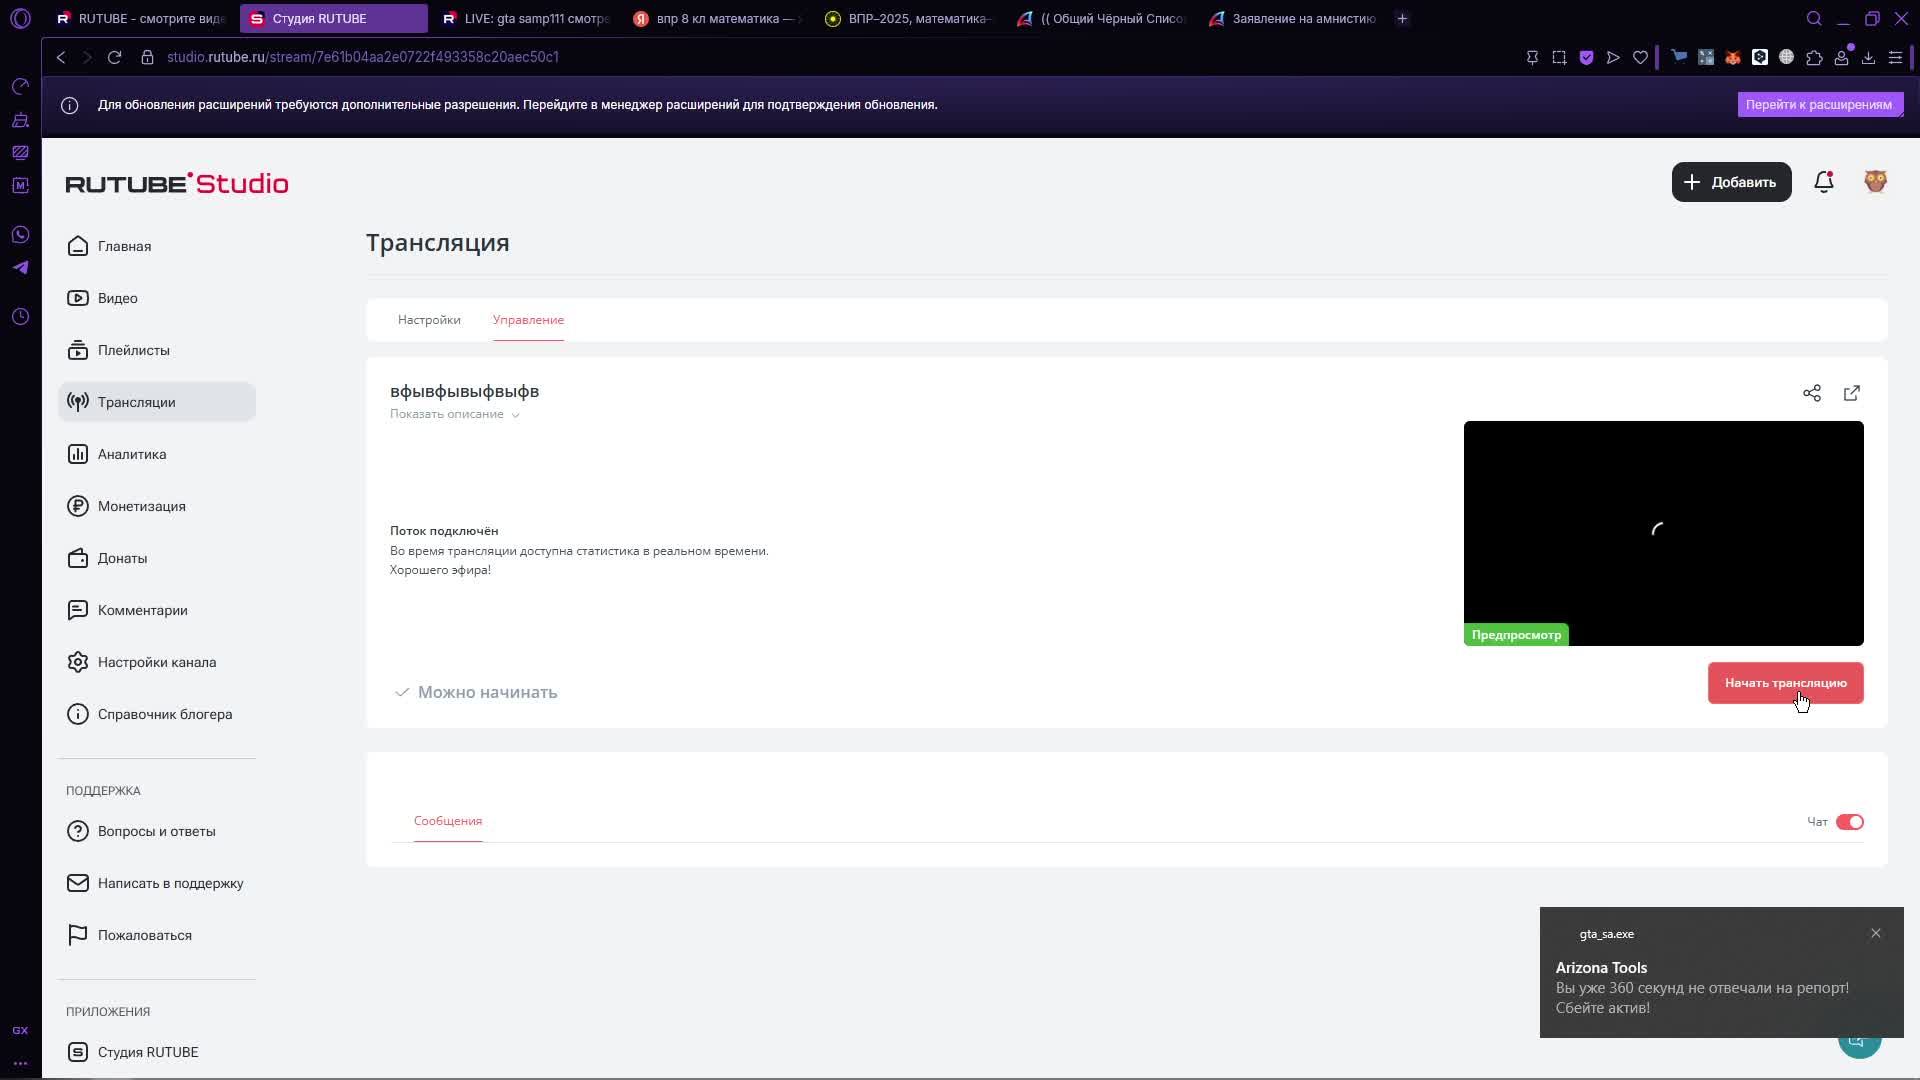1920x1080 pixels.
Task: Open the Пожаловаться flag icon
Action: (x=78, y=935)
